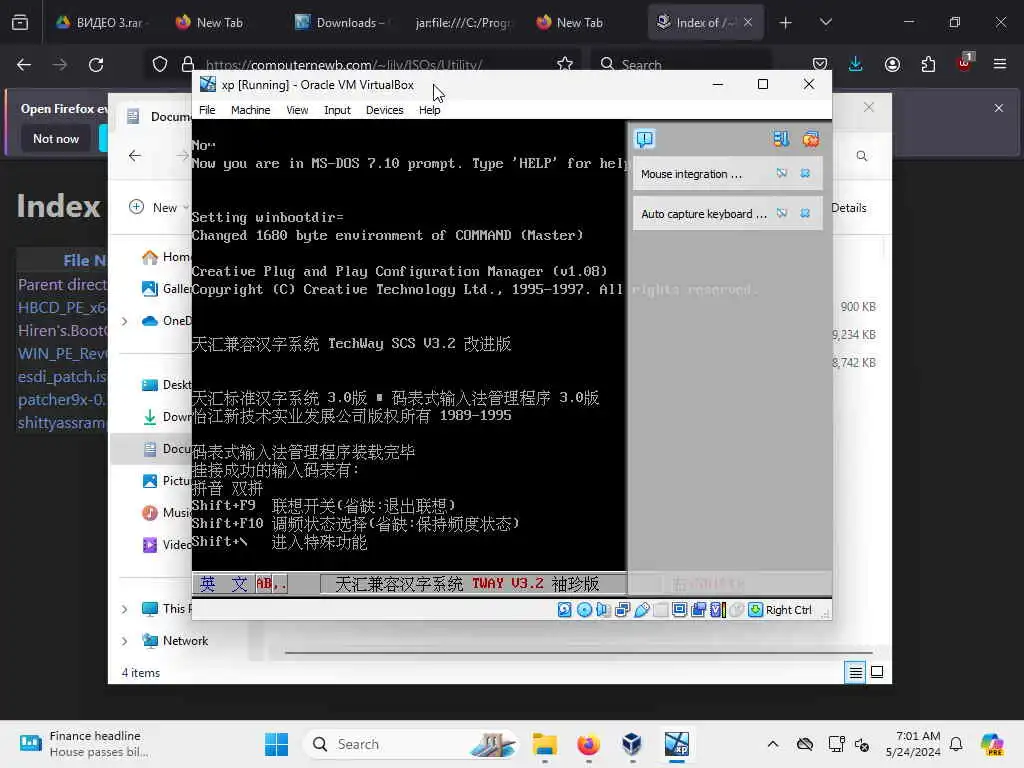The width and height of the screenshot is (1024, 768).
Task: Open a new Firefox tab with plus button
Action: [786, 22]
